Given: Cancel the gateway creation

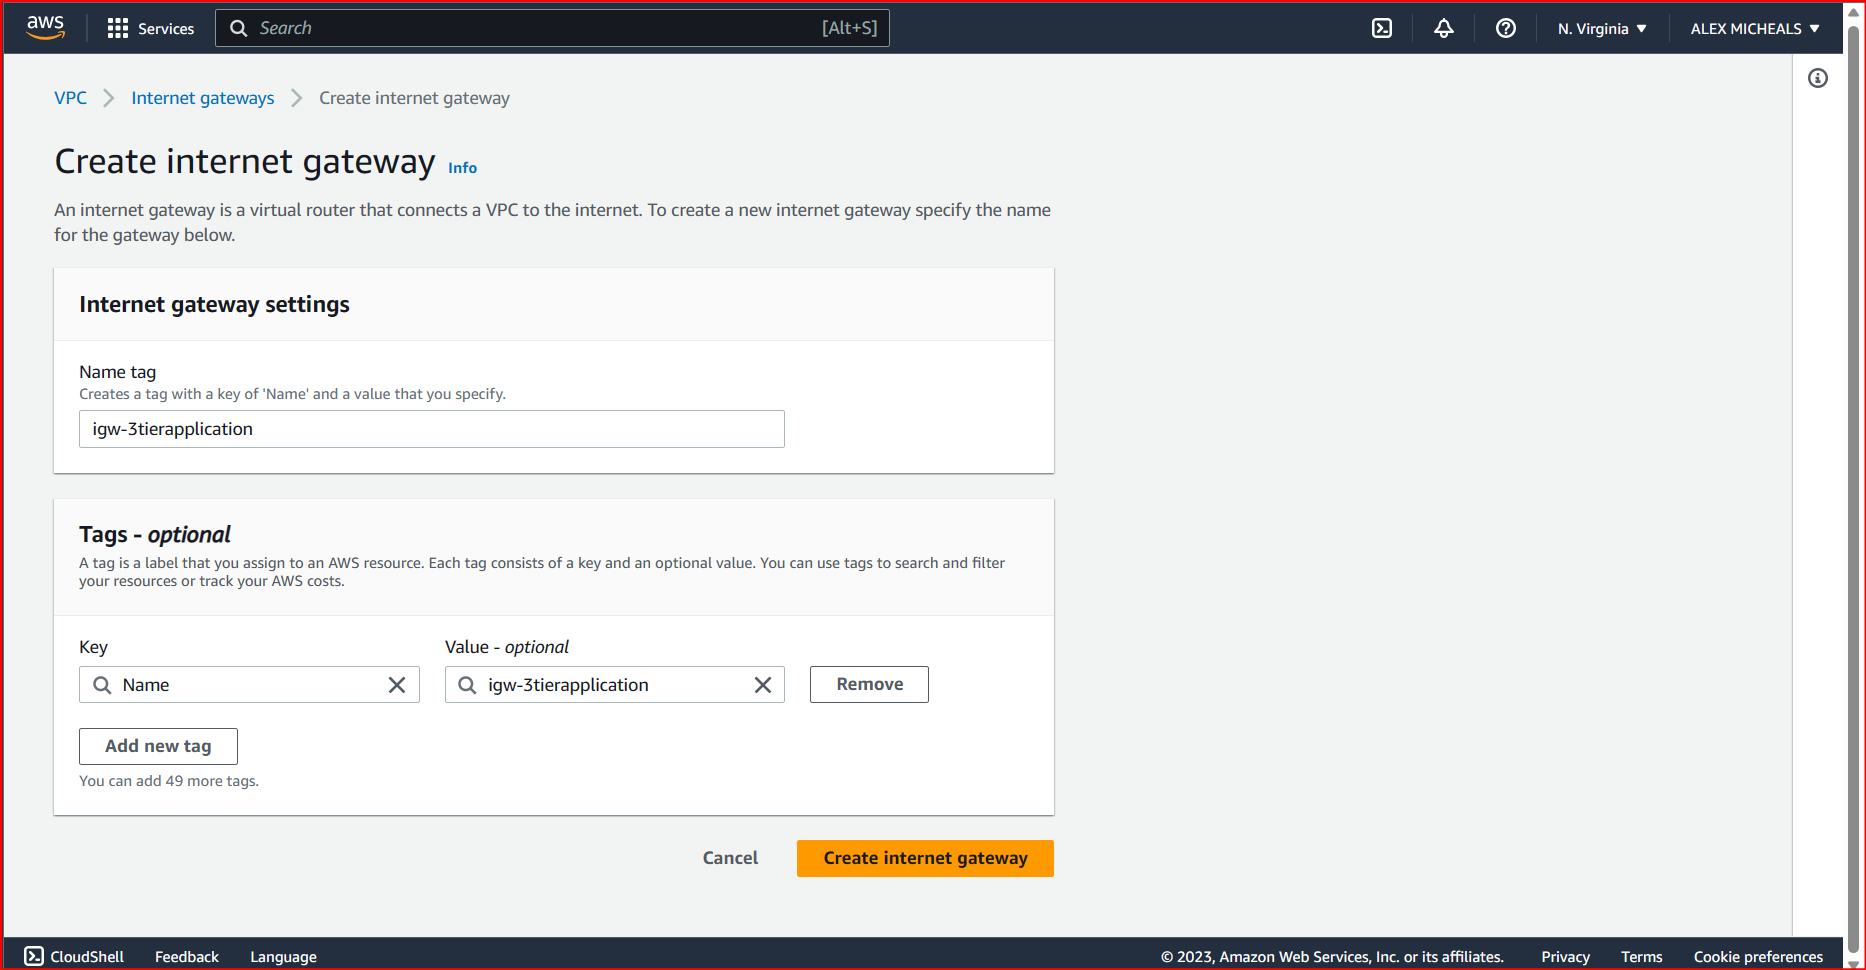Looking at the screenshot, I should pos(730,858).
